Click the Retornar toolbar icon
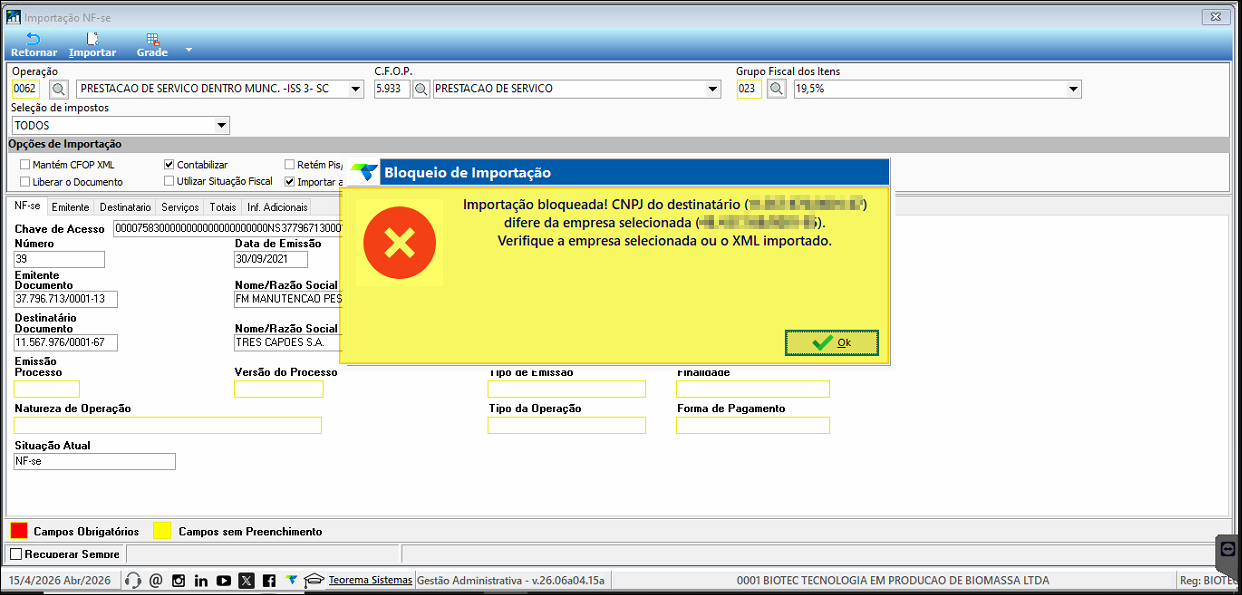Image resolution: width=1242 pixels, height=595 pixels. [33, 39]
